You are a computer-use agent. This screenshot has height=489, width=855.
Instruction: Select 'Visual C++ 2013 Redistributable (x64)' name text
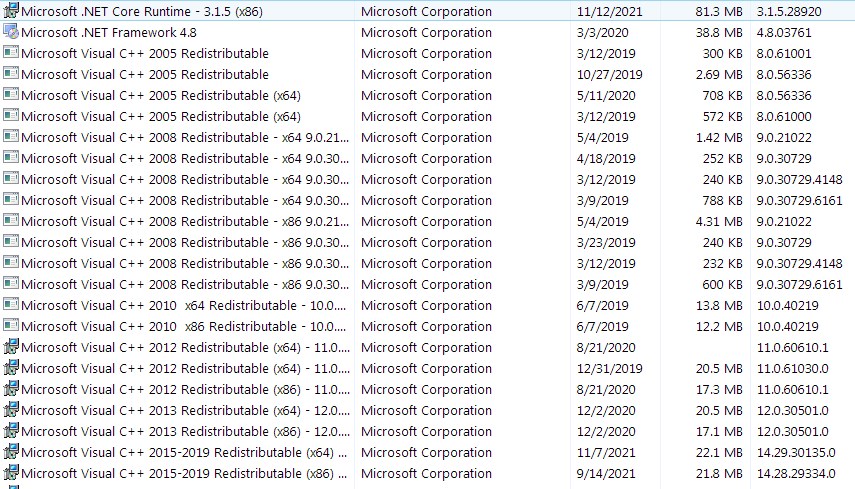184,410
